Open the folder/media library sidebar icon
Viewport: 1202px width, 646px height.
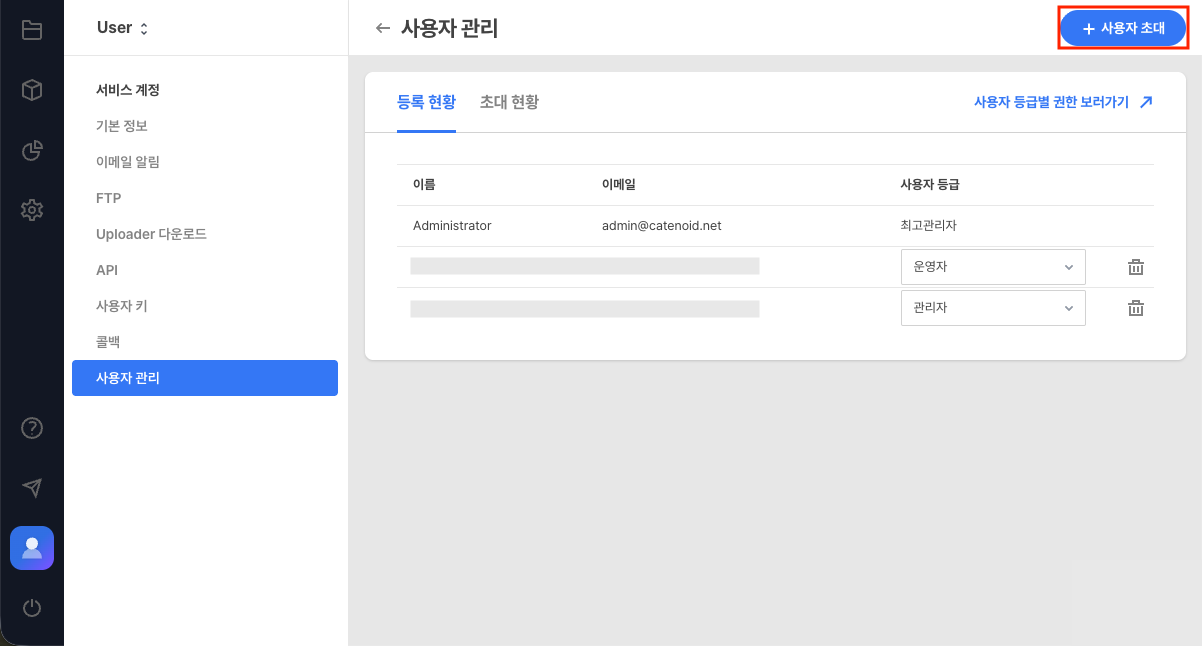[31, 29]
